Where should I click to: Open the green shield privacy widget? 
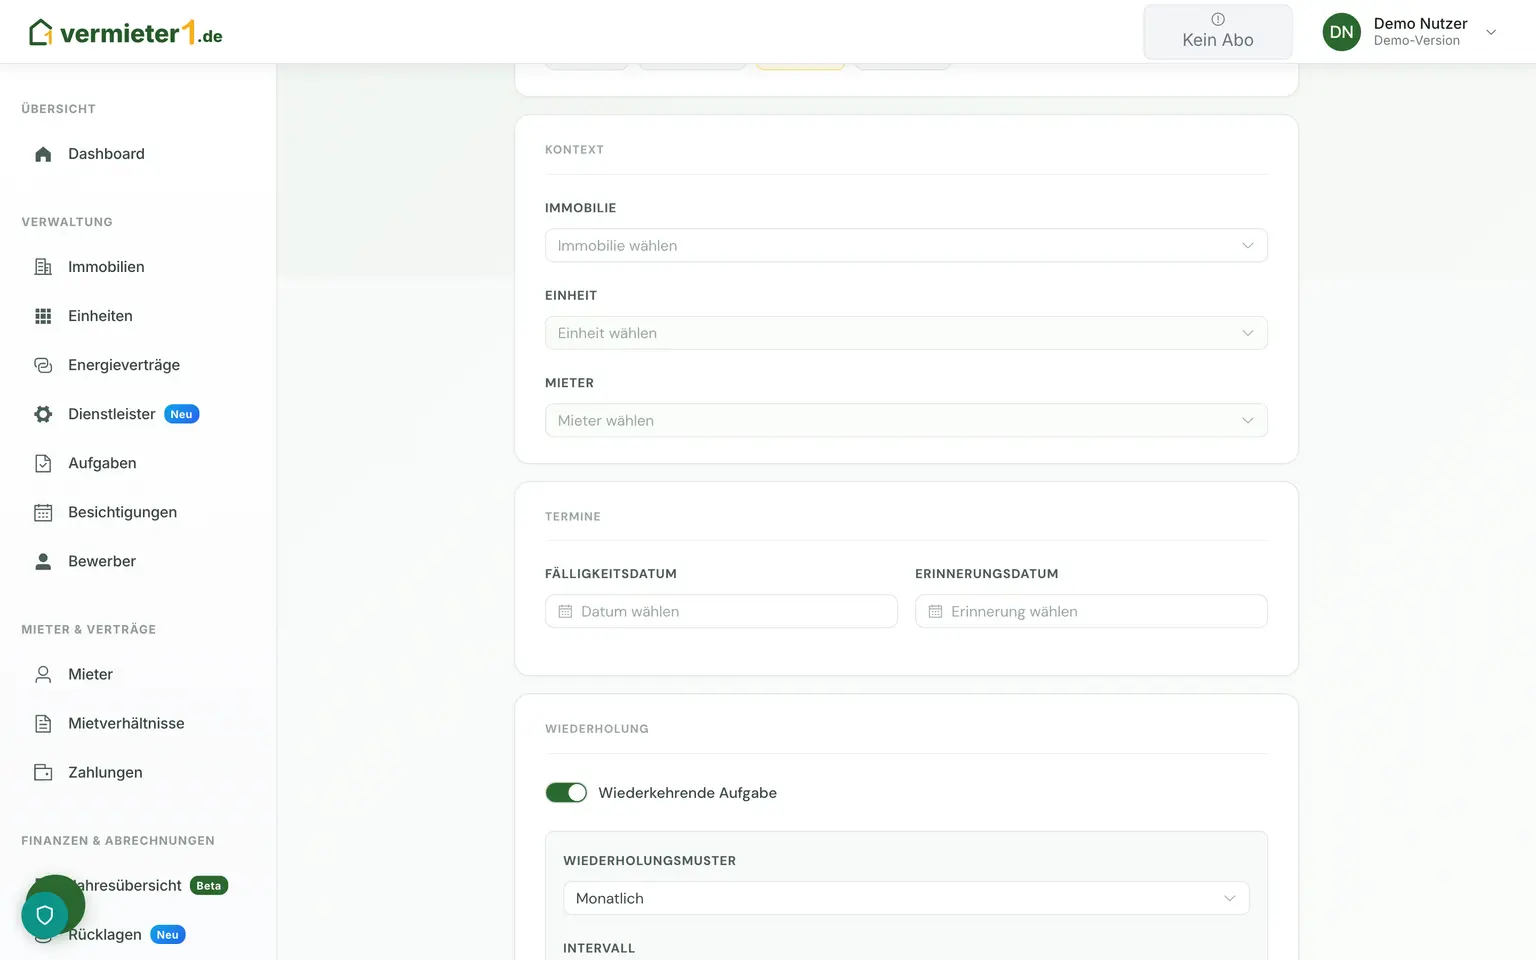(x=45, y=914)
